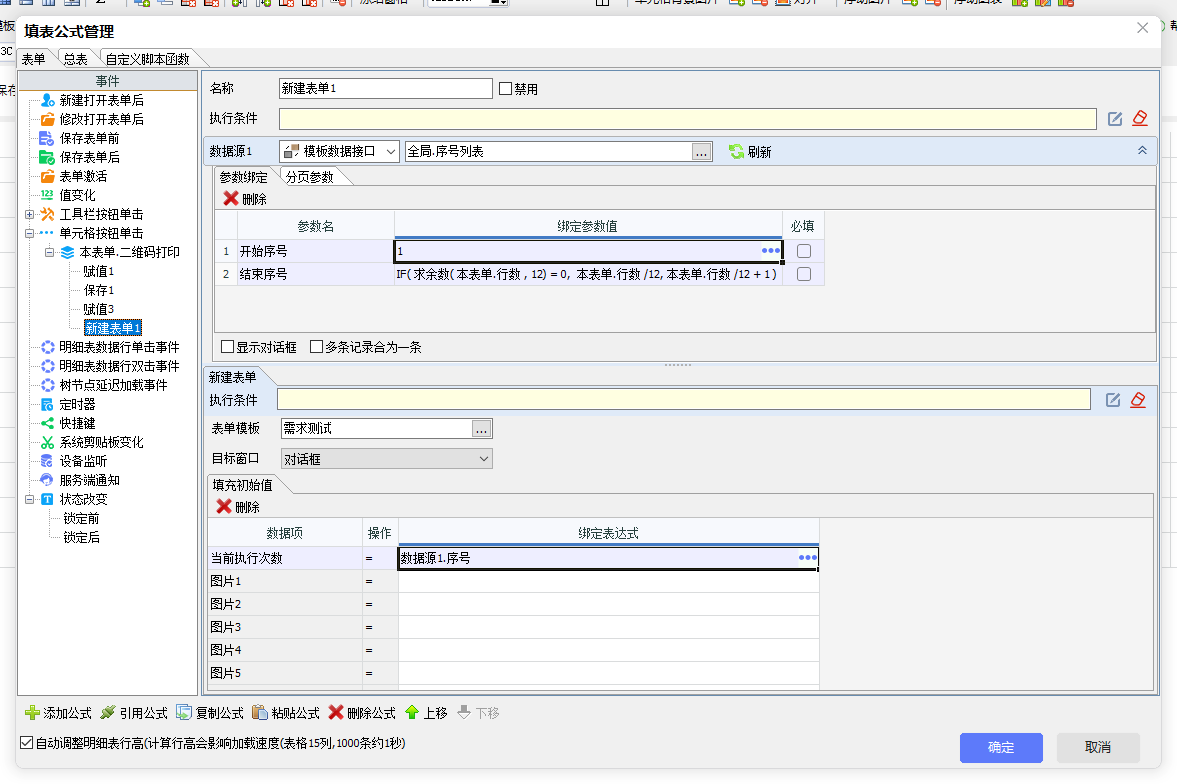Browse 全局.序号列表 with ellipsis button
This screenshot has height=784, width=1177.
coord(701,152)
